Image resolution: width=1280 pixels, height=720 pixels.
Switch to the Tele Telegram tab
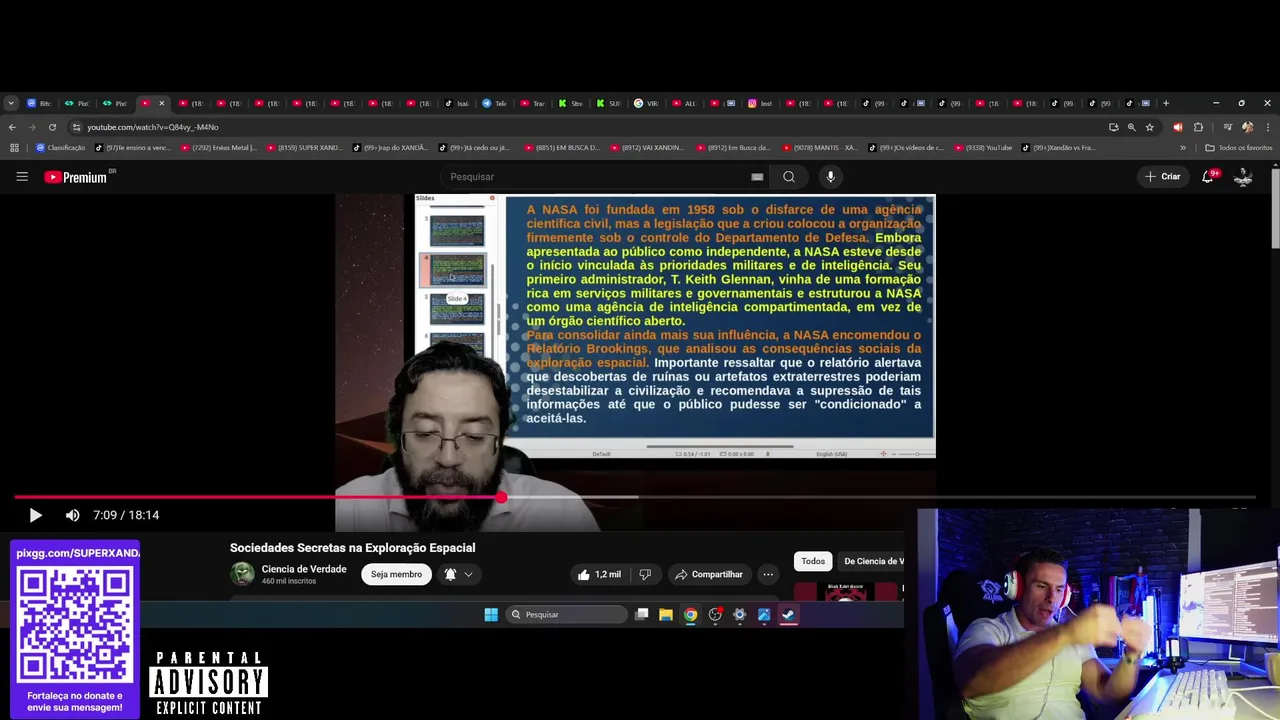pos(494,103)
